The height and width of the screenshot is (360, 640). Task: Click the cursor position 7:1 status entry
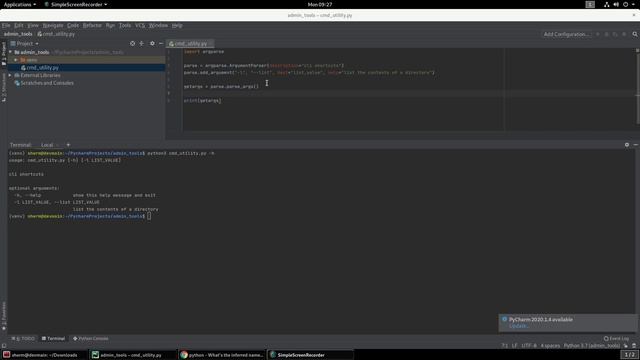pyautogui.click(x=505, y=346)
